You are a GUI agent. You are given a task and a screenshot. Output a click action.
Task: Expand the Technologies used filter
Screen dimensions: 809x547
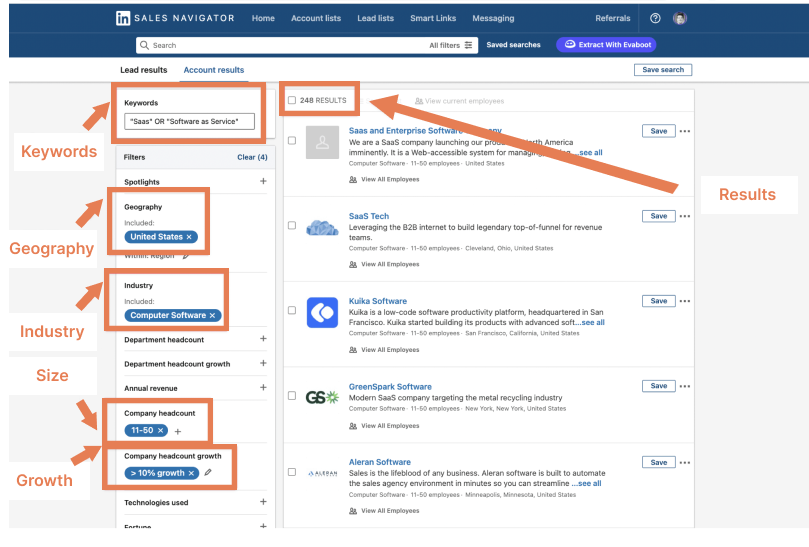pos(263,502)
